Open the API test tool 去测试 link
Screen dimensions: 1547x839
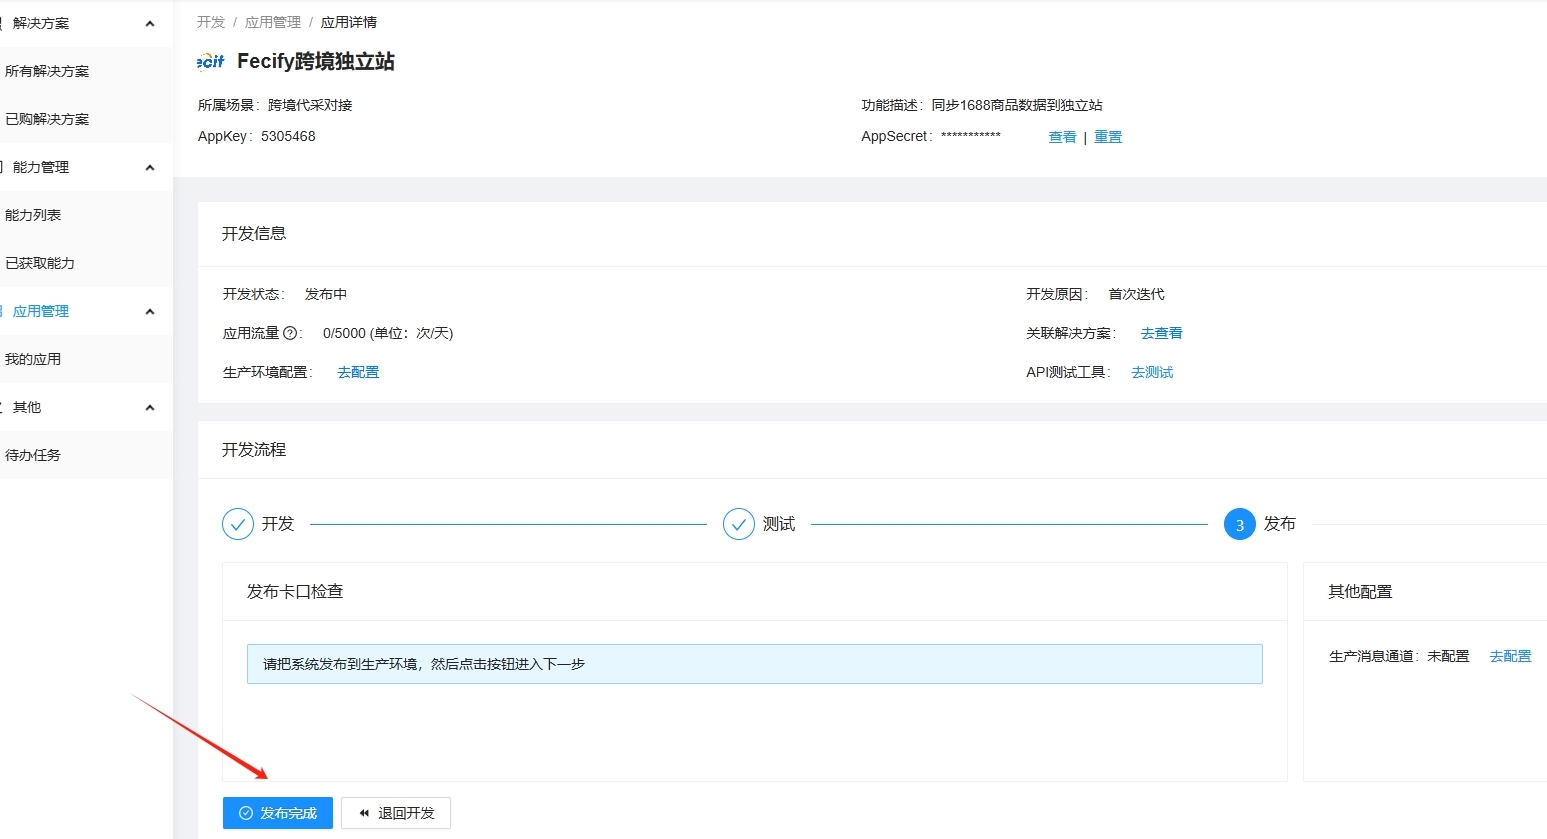click(1152, 372)
